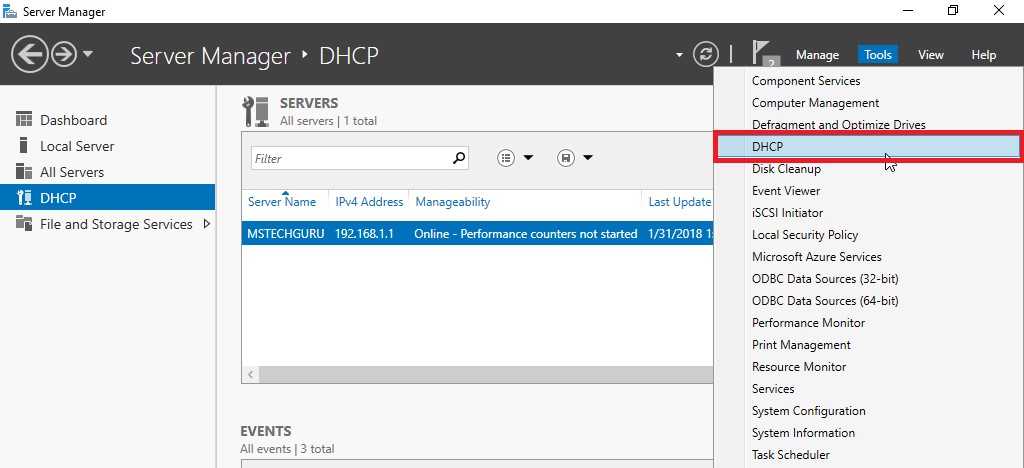
Task: Click into the Filter search box
Action: click(351, 159)
